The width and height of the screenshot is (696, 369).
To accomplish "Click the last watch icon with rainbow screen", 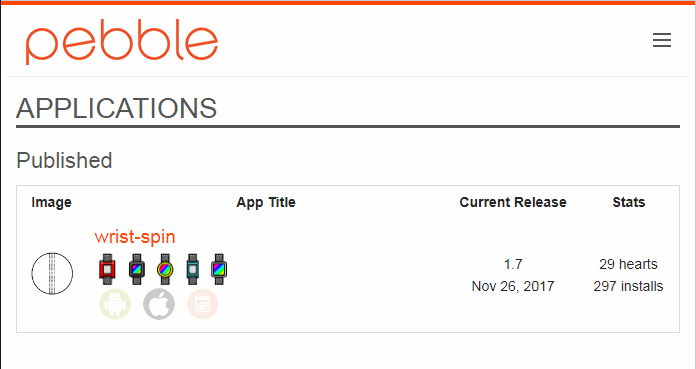I will click(219, 269).
